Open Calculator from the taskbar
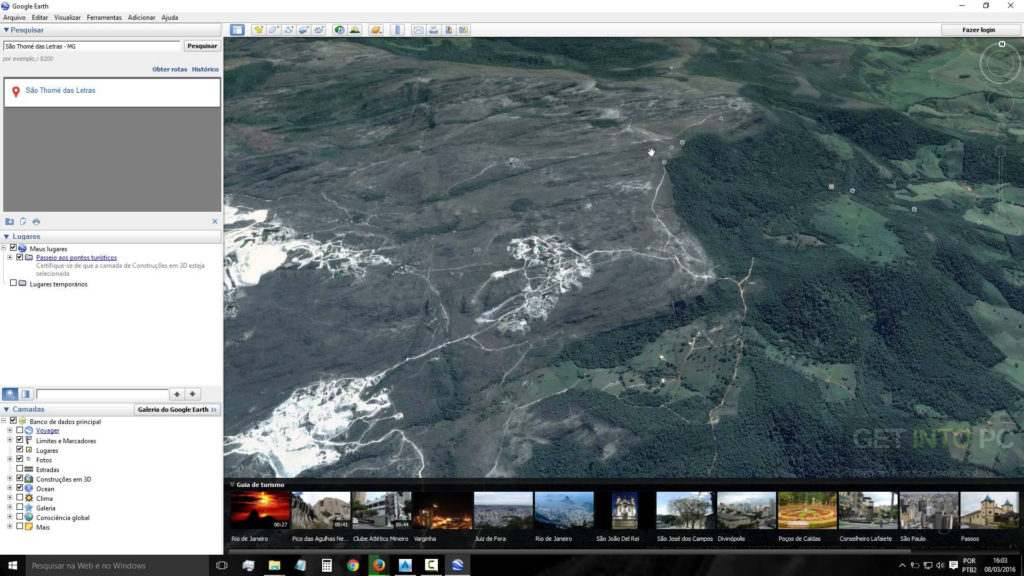This screenshot has height=576, width=1024. [x=327, y=565]
